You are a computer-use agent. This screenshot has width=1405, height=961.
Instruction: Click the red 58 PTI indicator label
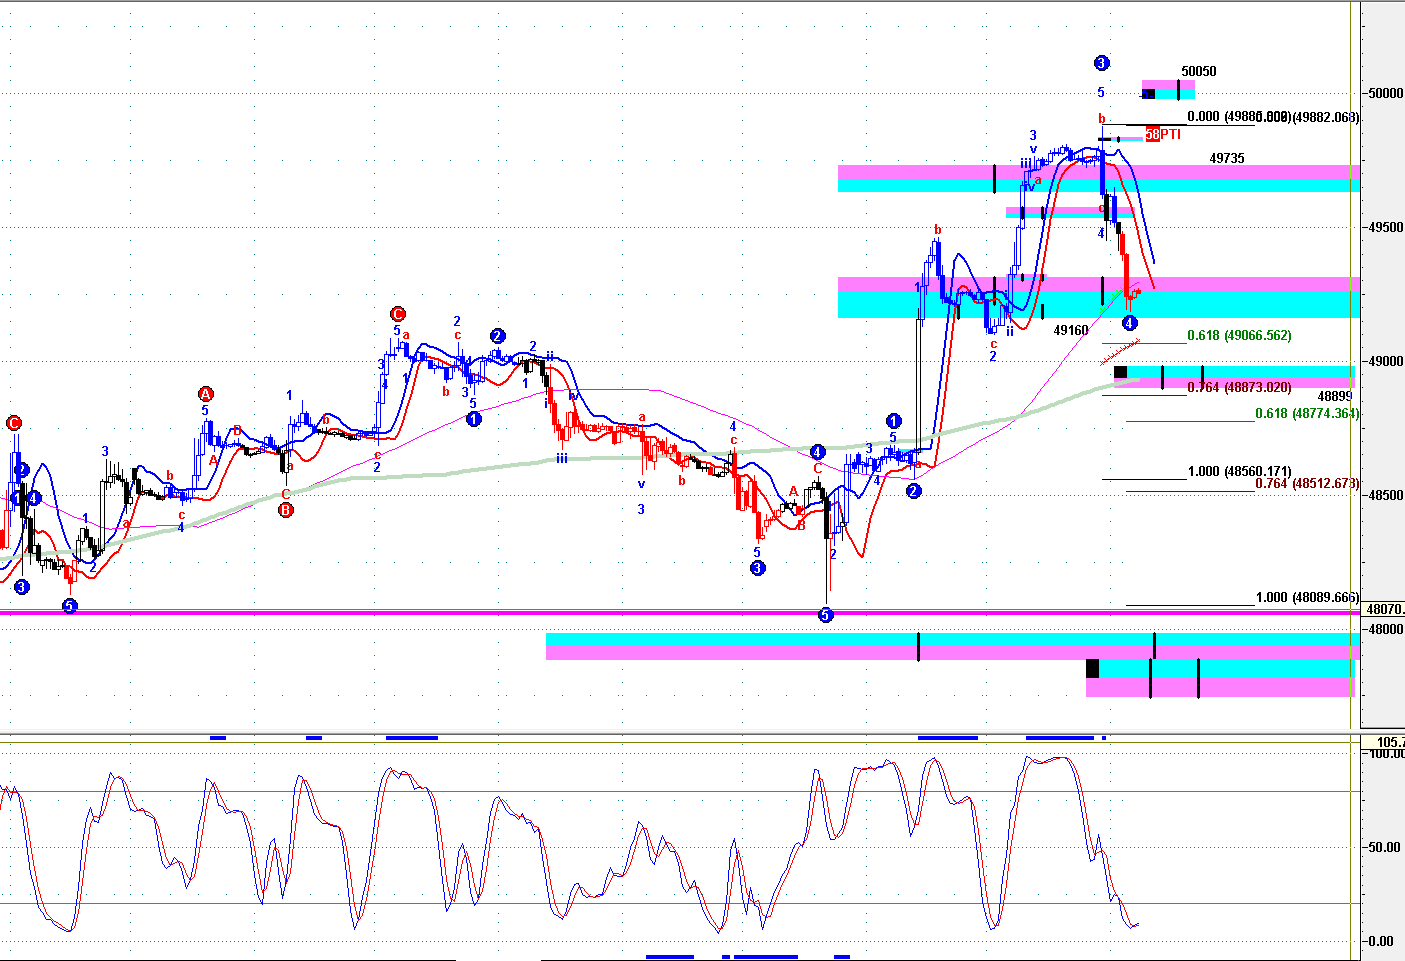click(x=1163, y=134)
